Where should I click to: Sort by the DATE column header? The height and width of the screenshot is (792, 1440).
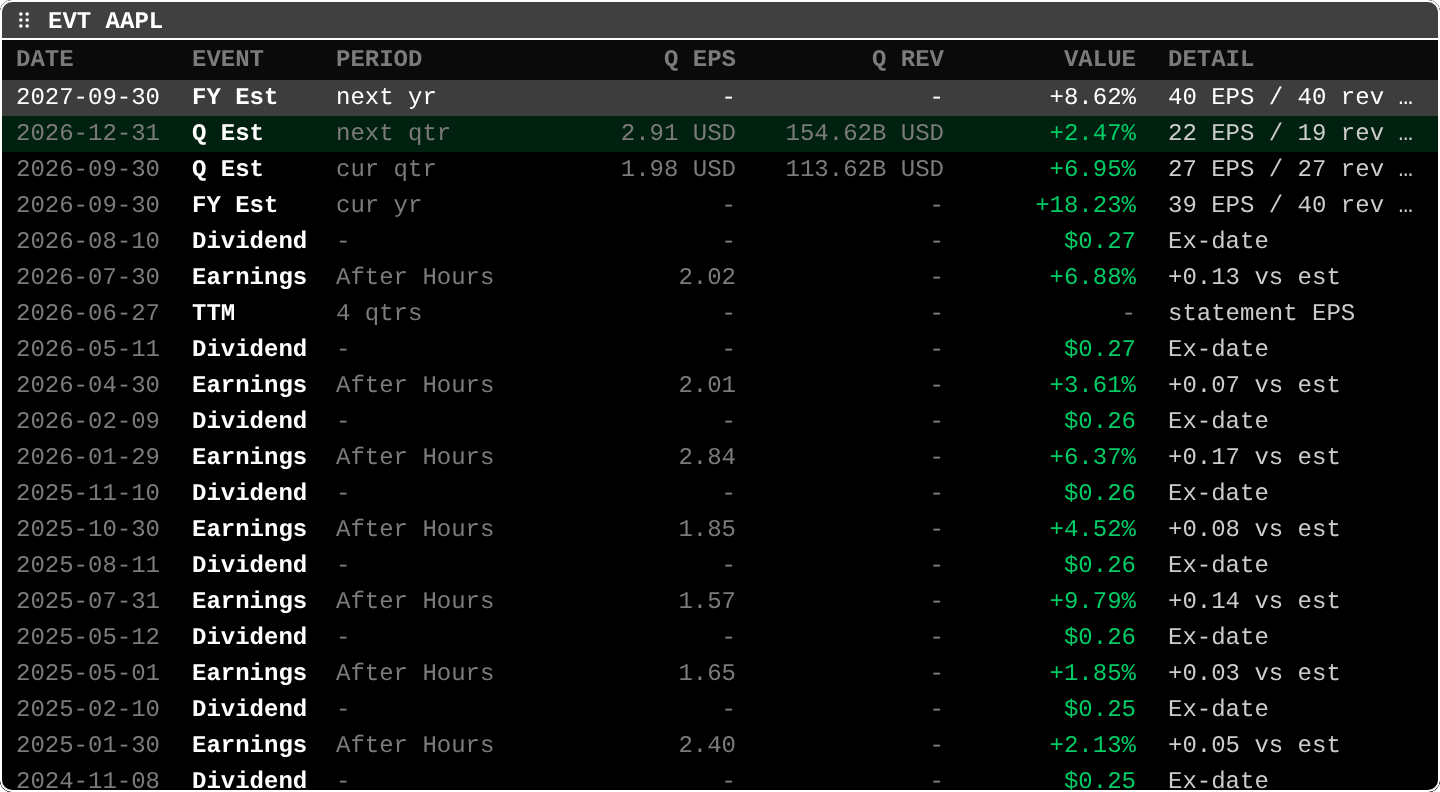click(45, 59)
